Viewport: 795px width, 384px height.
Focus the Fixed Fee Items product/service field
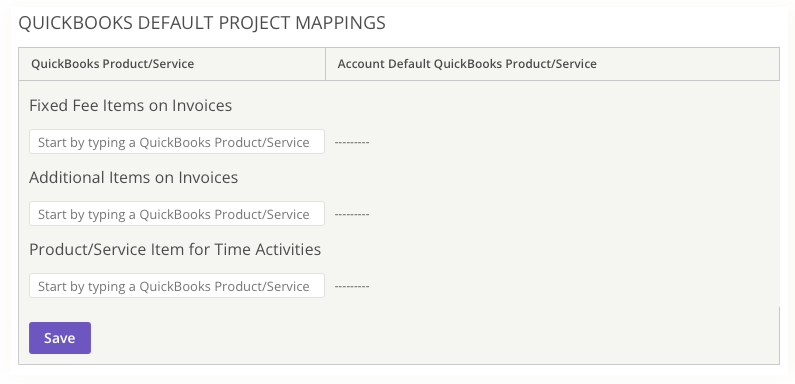[x=176, y=142]
